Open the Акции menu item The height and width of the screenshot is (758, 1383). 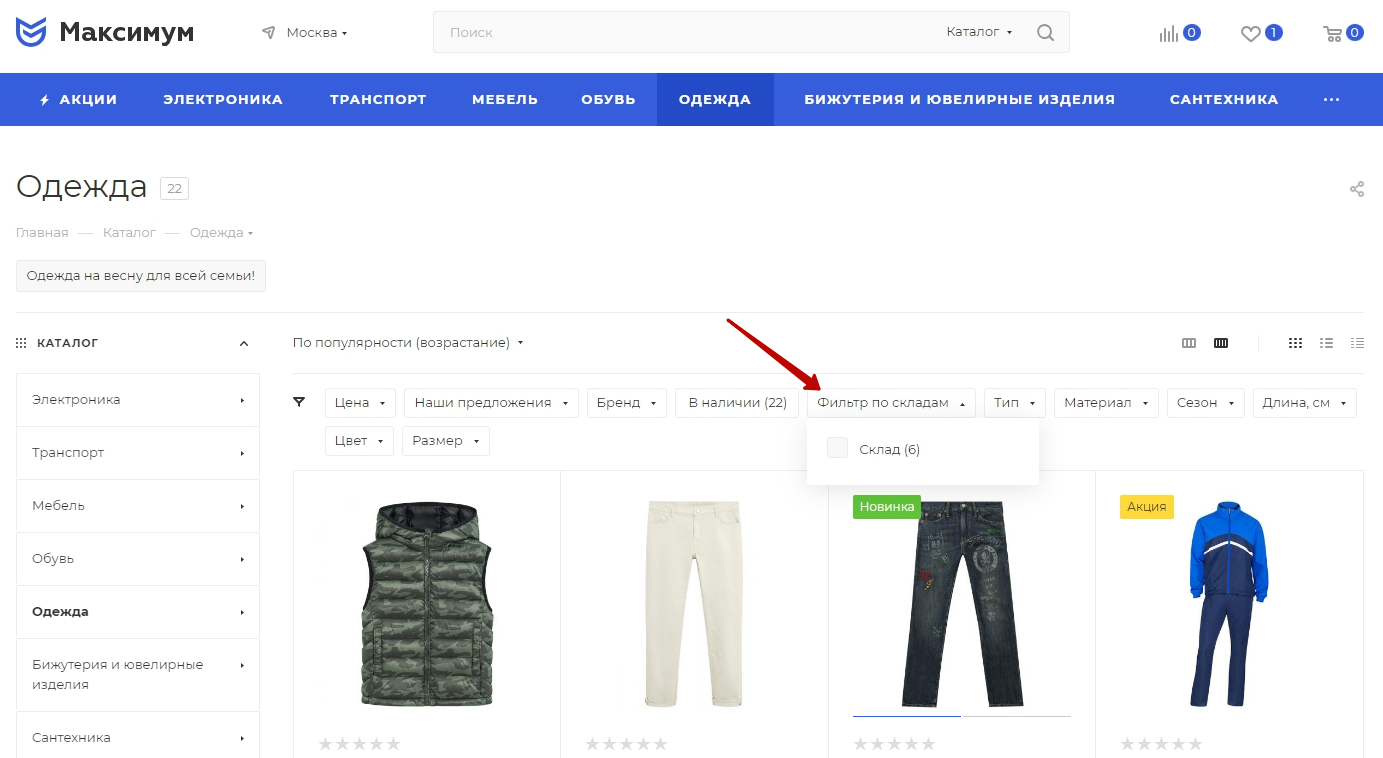coord(78,100)
